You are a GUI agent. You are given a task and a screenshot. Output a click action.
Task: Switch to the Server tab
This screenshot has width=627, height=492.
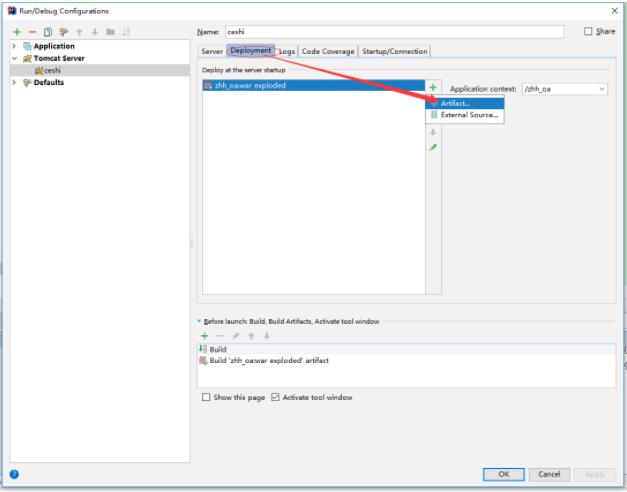pos(212,51)
